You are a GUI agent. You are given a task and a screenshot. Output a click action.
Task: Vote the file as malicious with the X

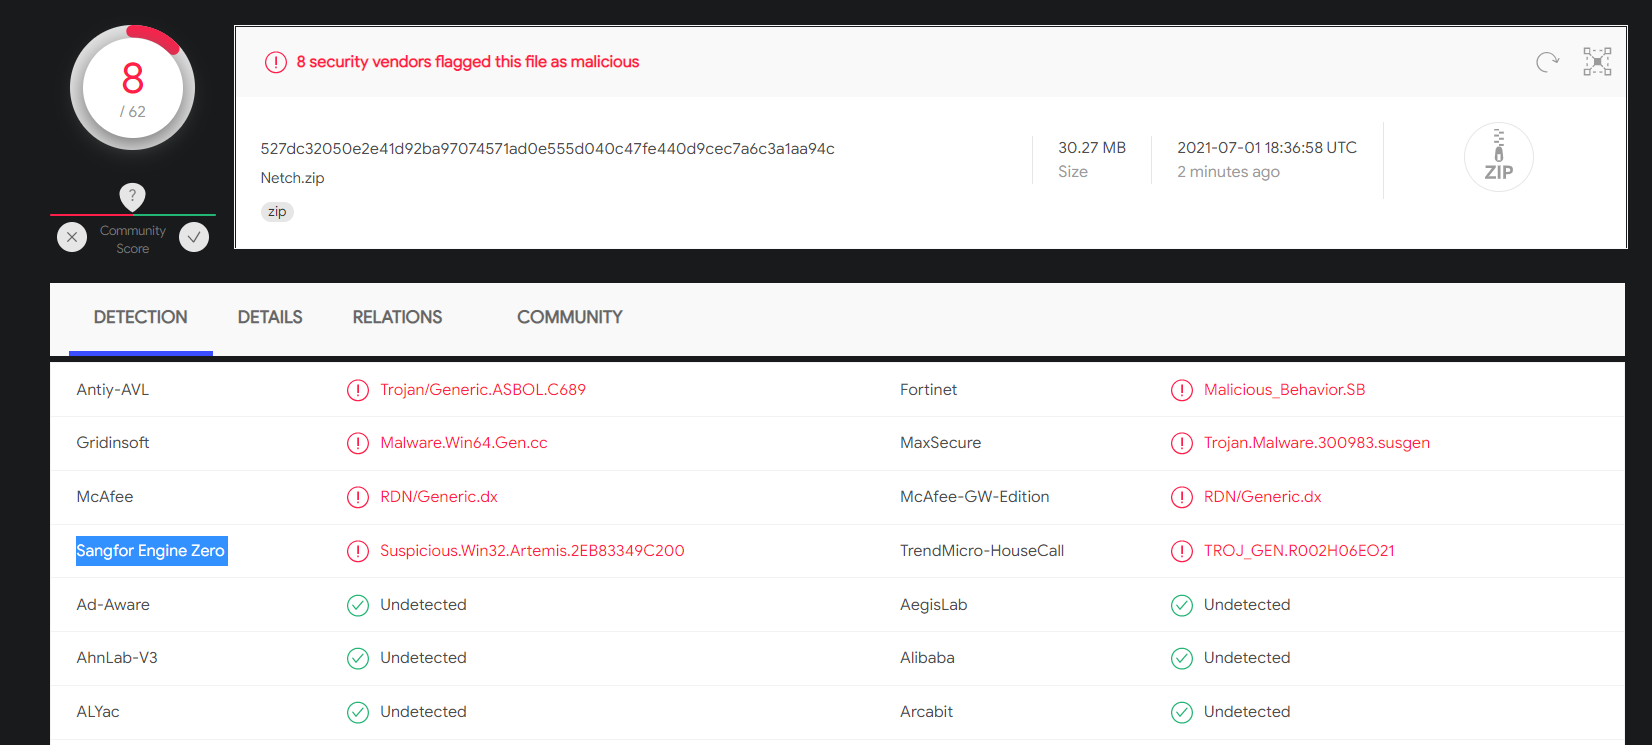[71, 237]
